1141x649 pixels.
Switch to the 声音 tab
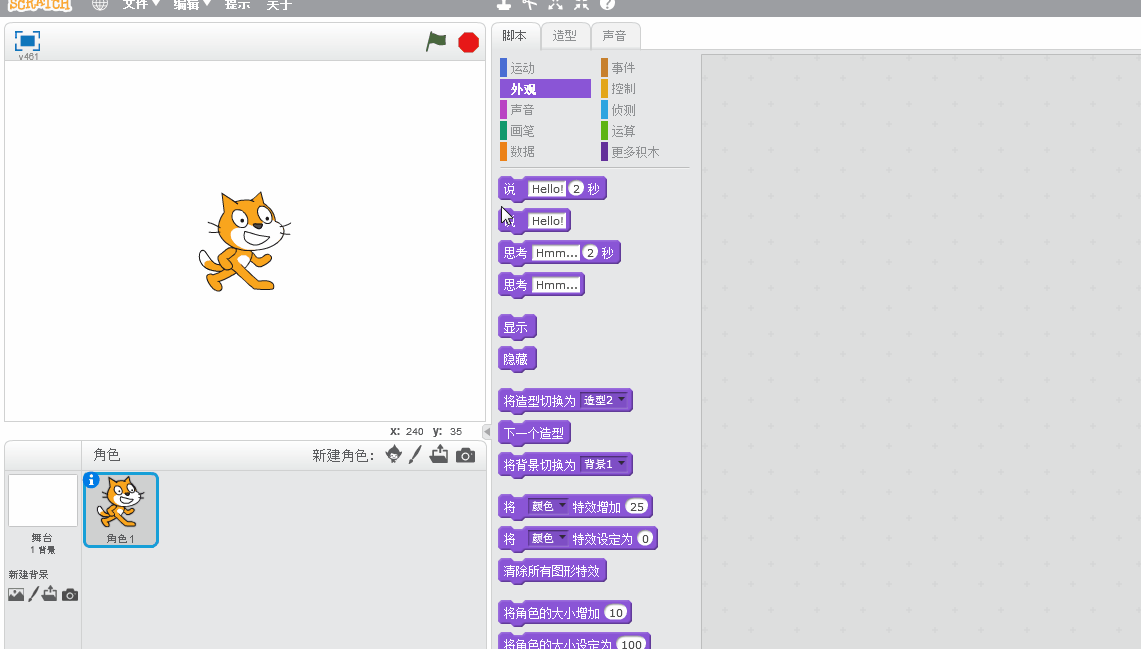pyautogui.click(x=614, y=36)
